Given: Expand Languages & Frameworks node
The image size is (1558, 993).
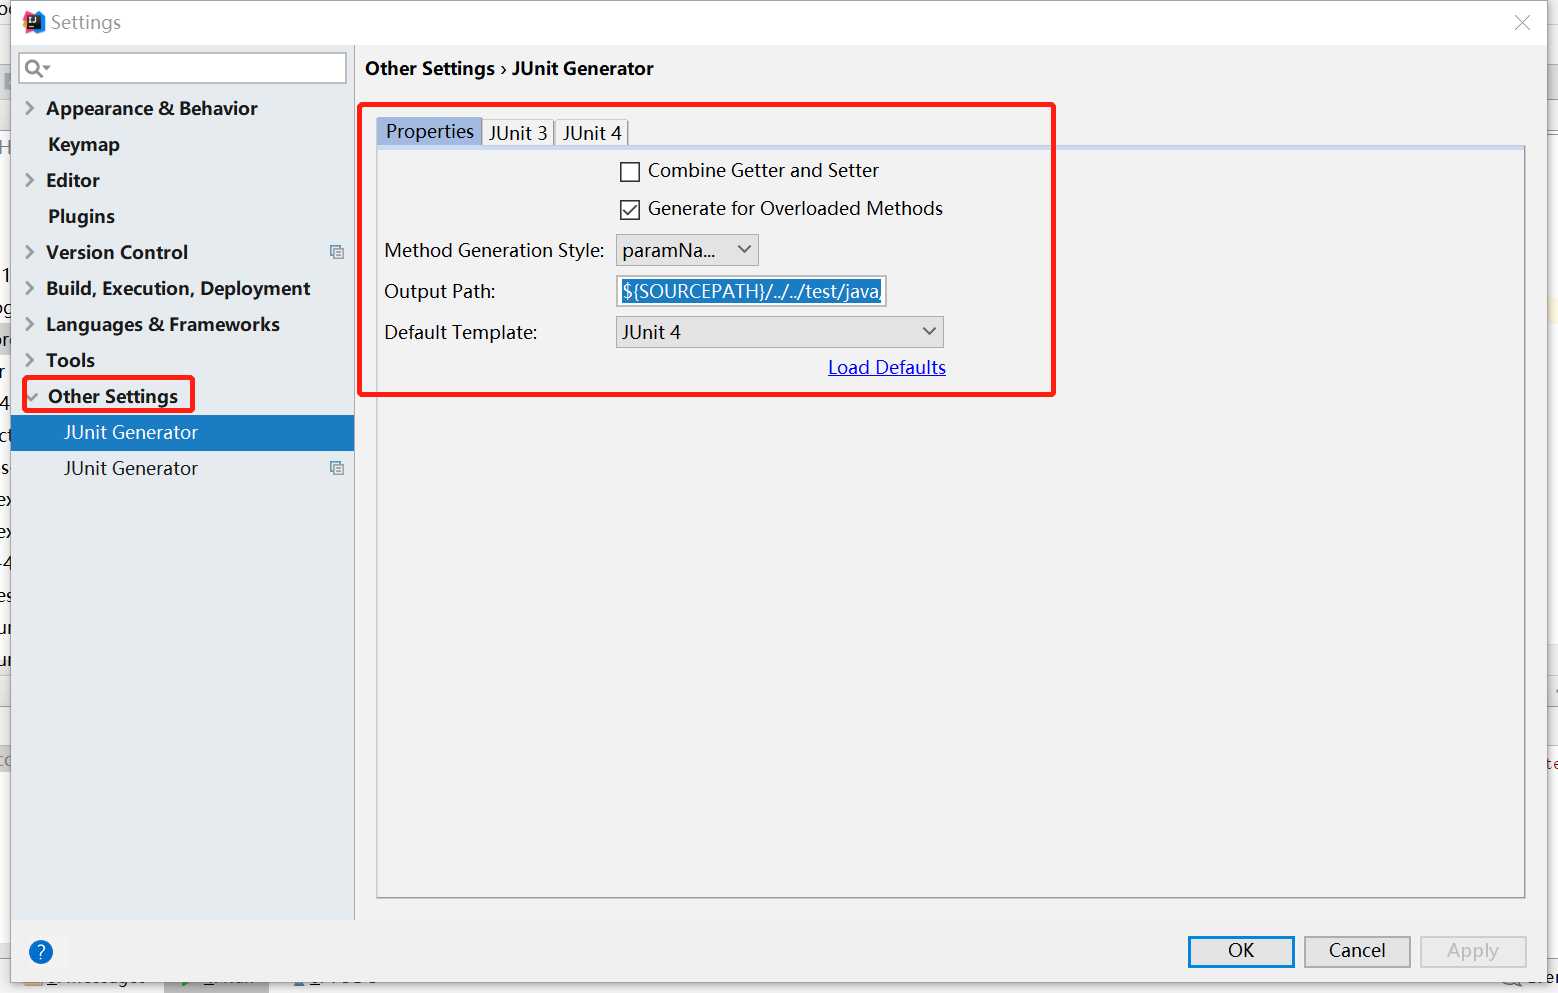Looking at the screenshot, I should coord(29,324).
